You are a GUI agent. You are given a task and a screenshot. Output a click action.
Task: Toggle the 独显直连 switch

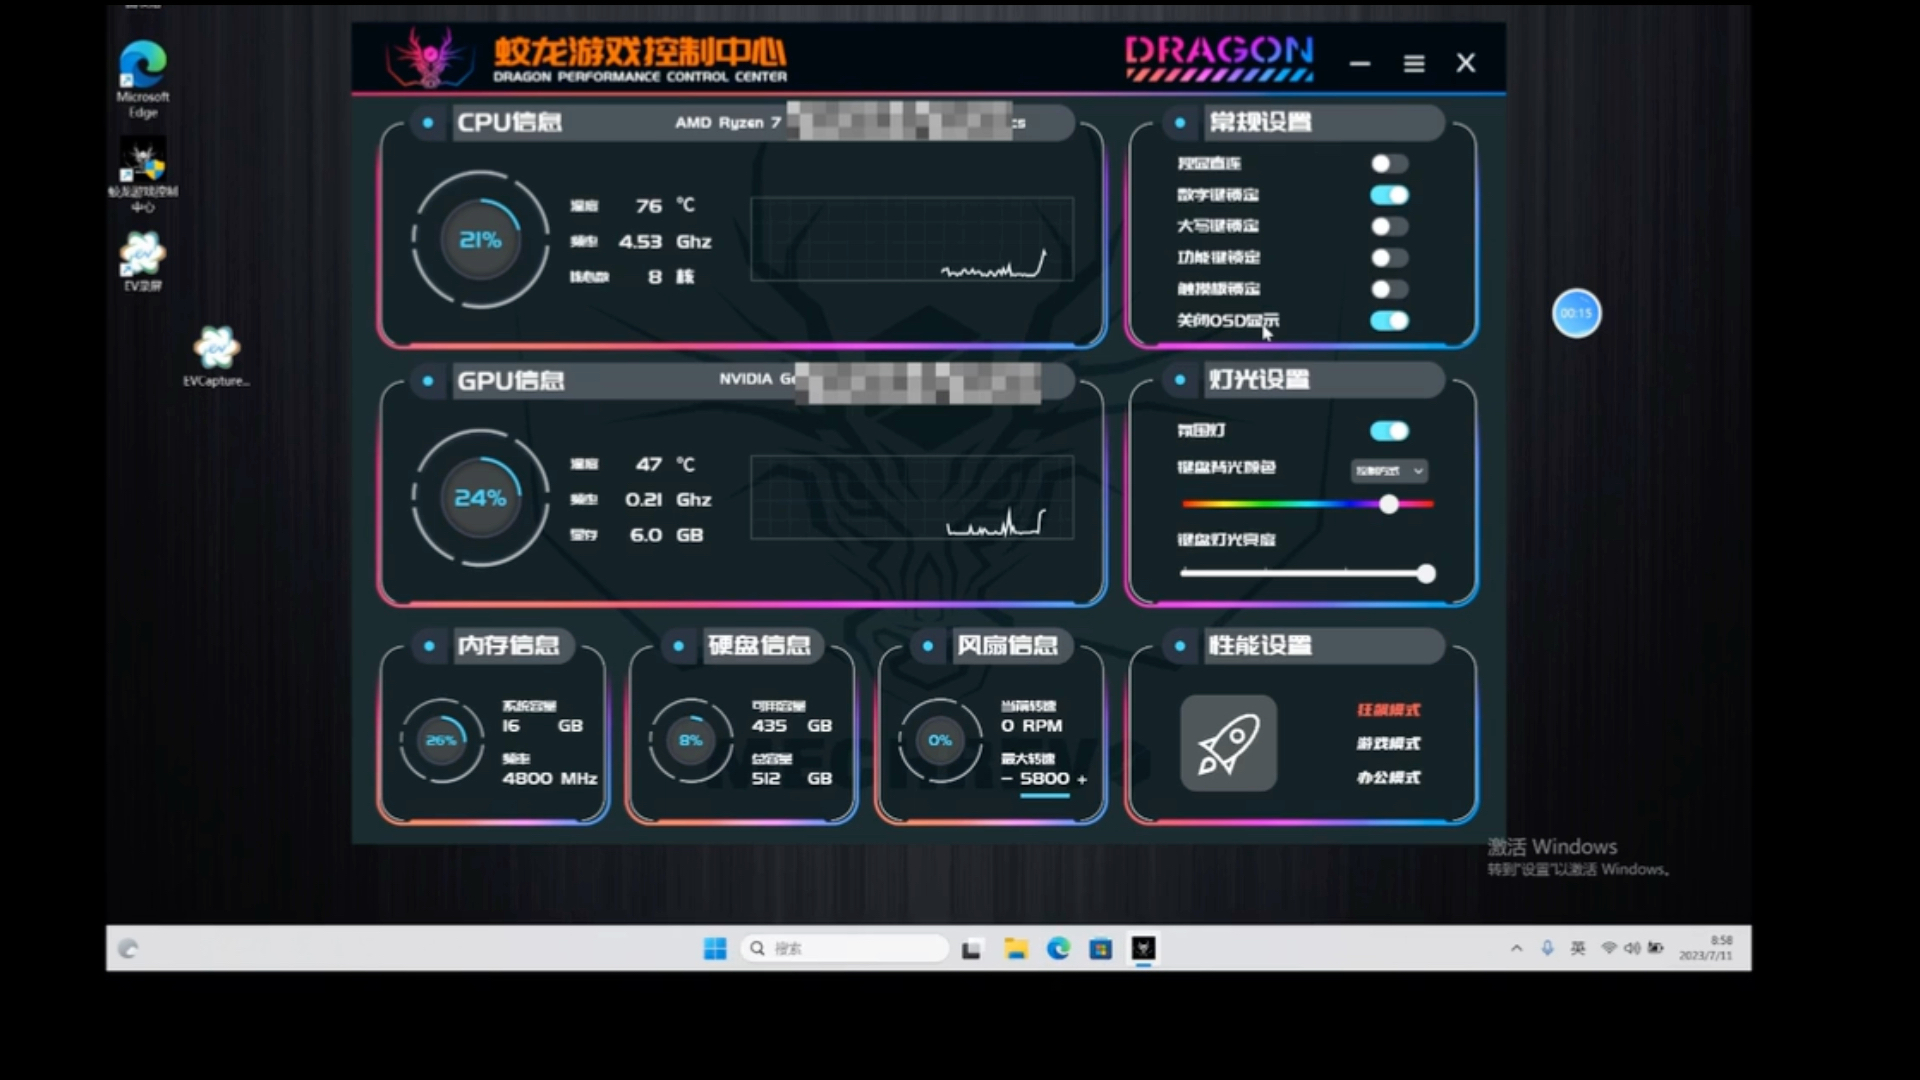pos(1389,163)
